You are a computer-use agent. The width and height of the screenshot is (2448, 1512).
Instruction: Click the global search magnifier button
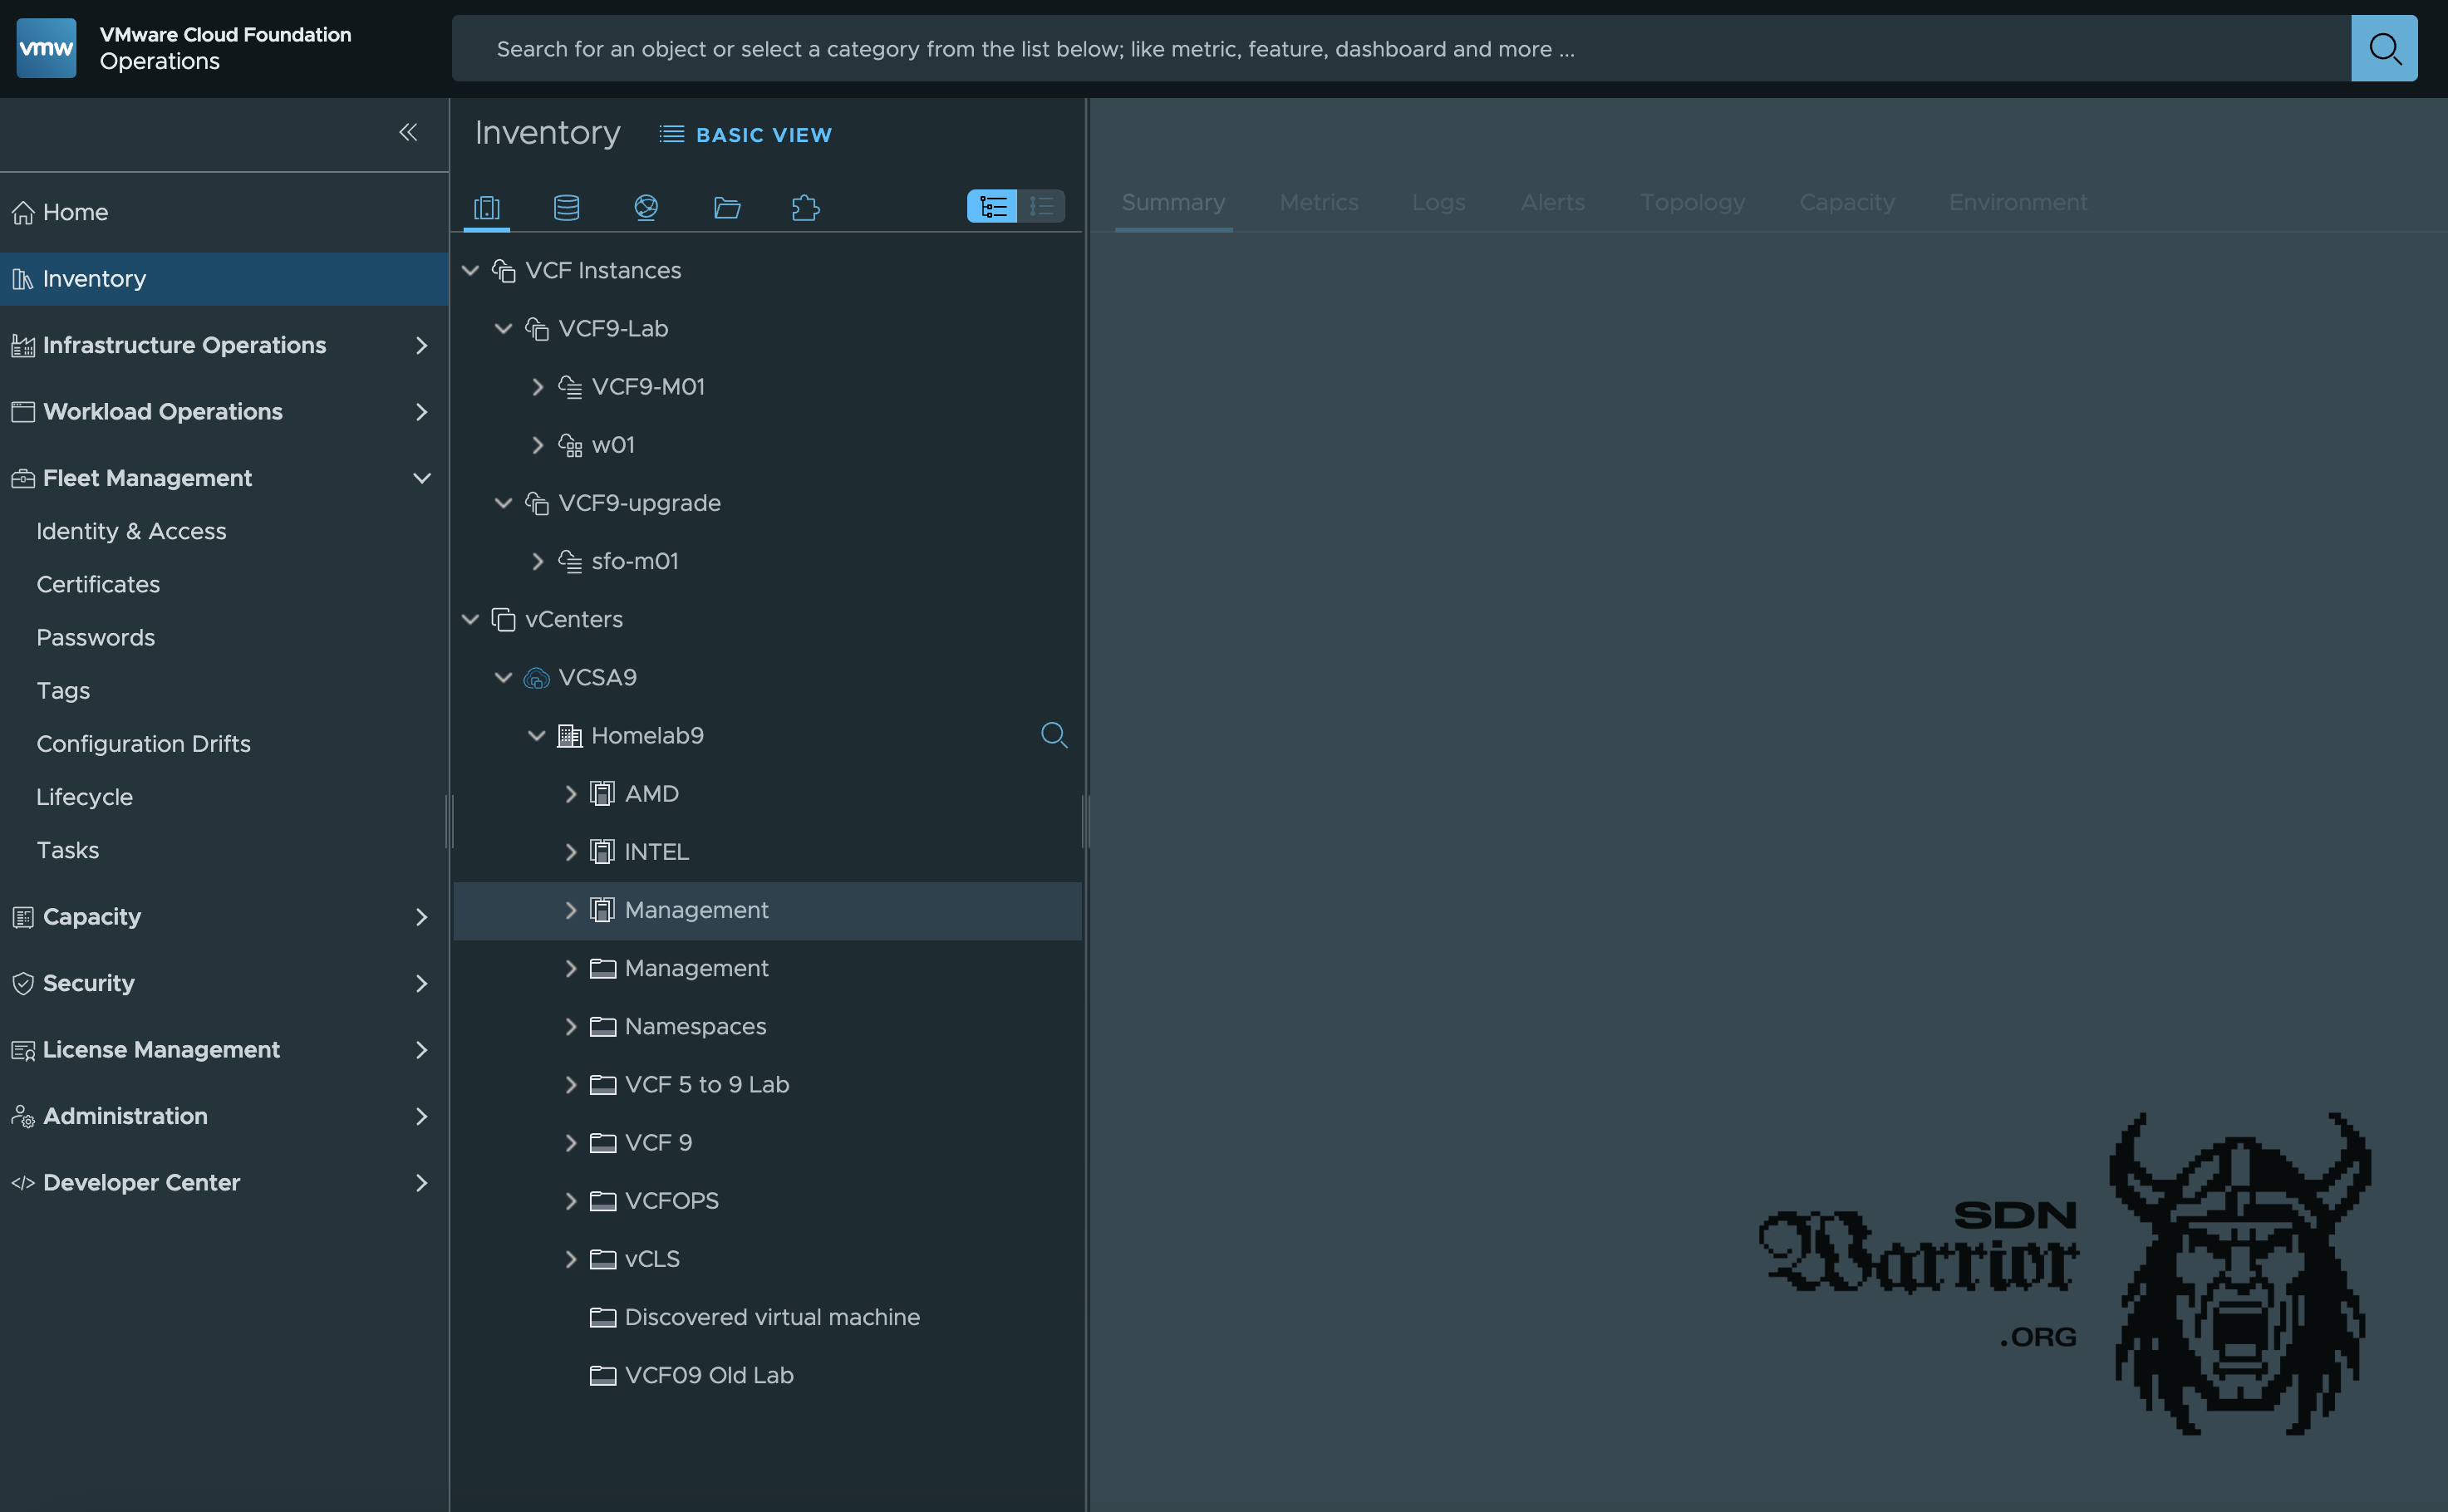[x=2383, y=48]
